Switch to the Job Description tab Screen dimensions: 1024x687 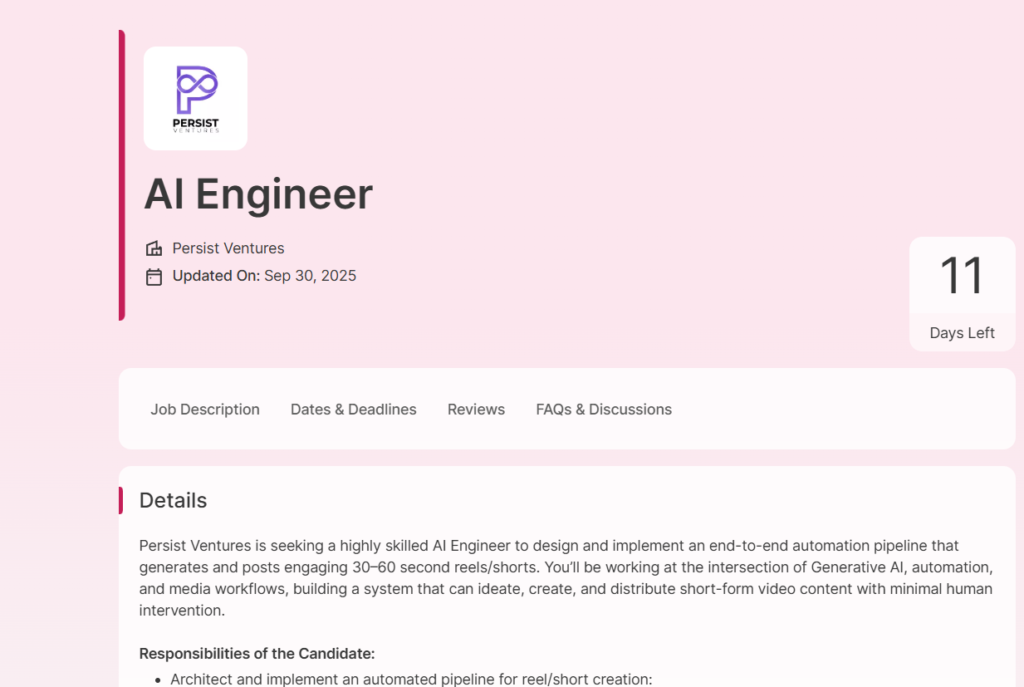[205, 409]
